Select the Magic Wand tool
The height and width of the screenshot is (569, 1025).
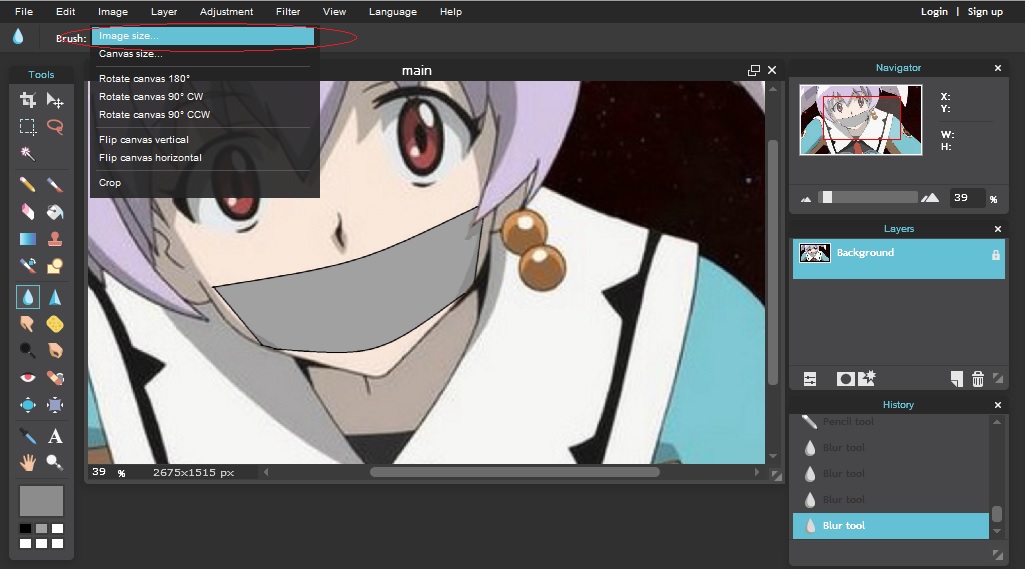click(27, 154)
